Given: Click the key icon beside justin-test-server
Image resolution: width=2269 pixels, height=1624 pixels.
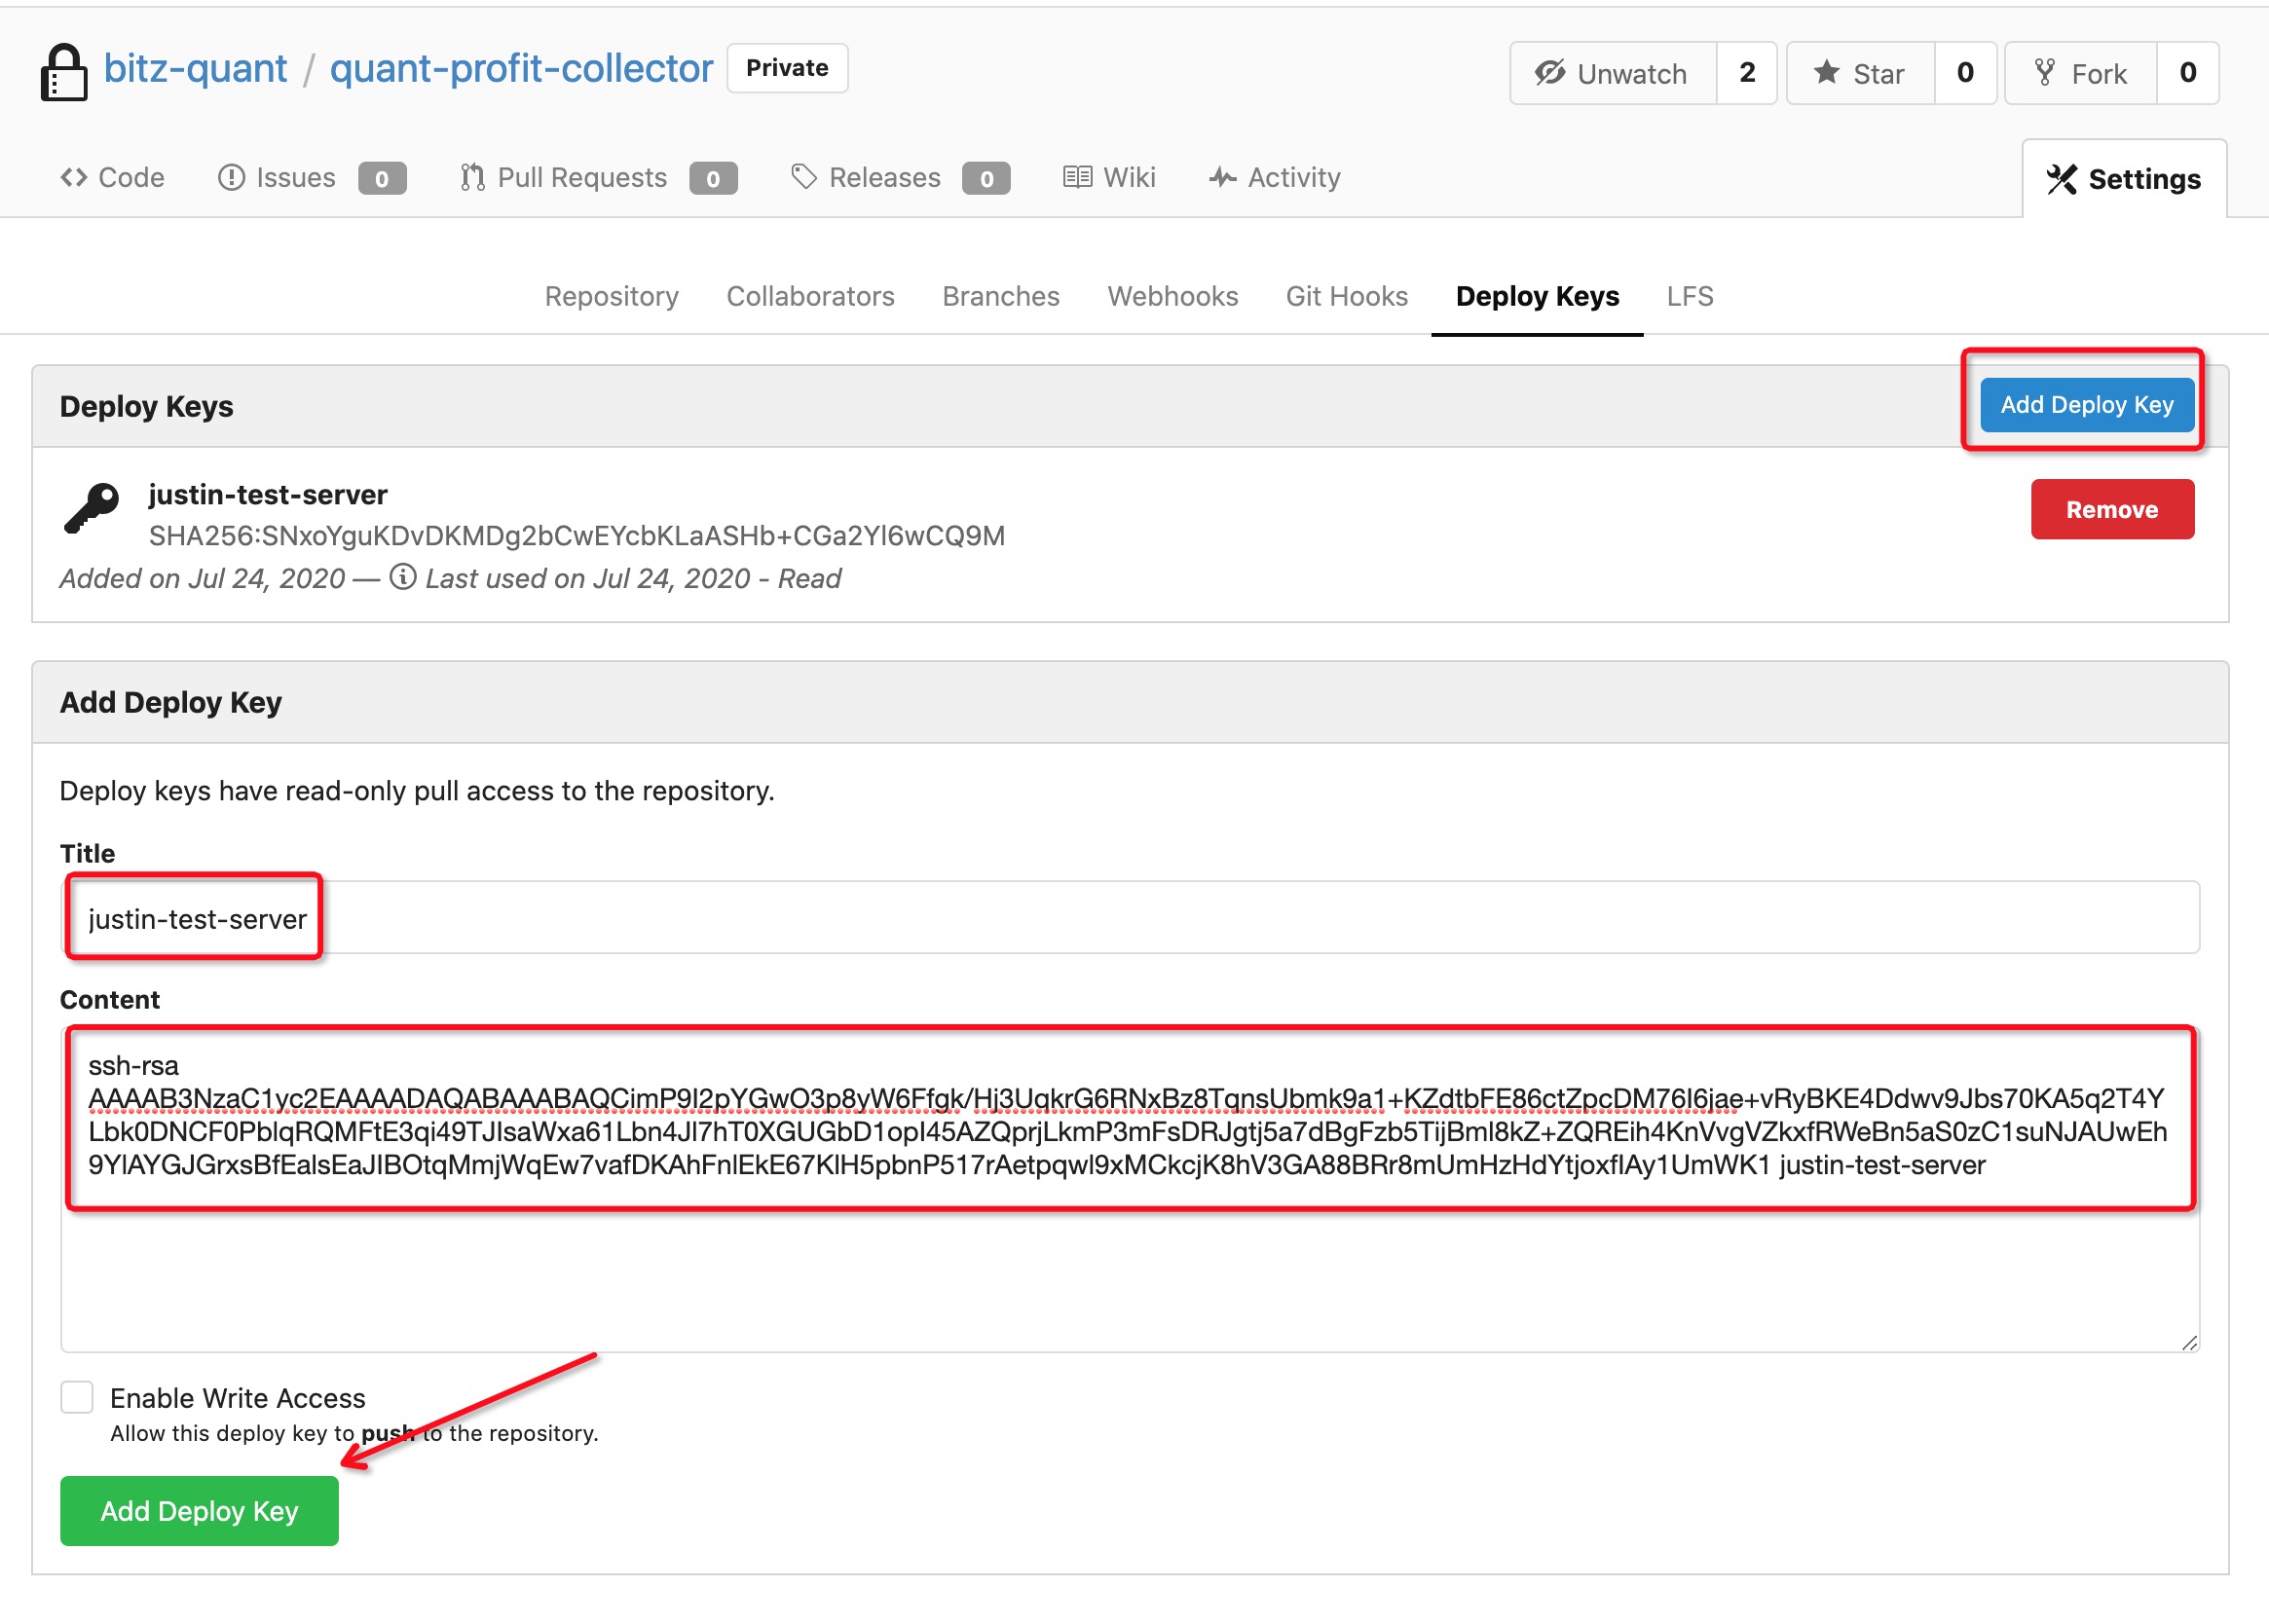Looking at the screenshot, I should 91,508.
